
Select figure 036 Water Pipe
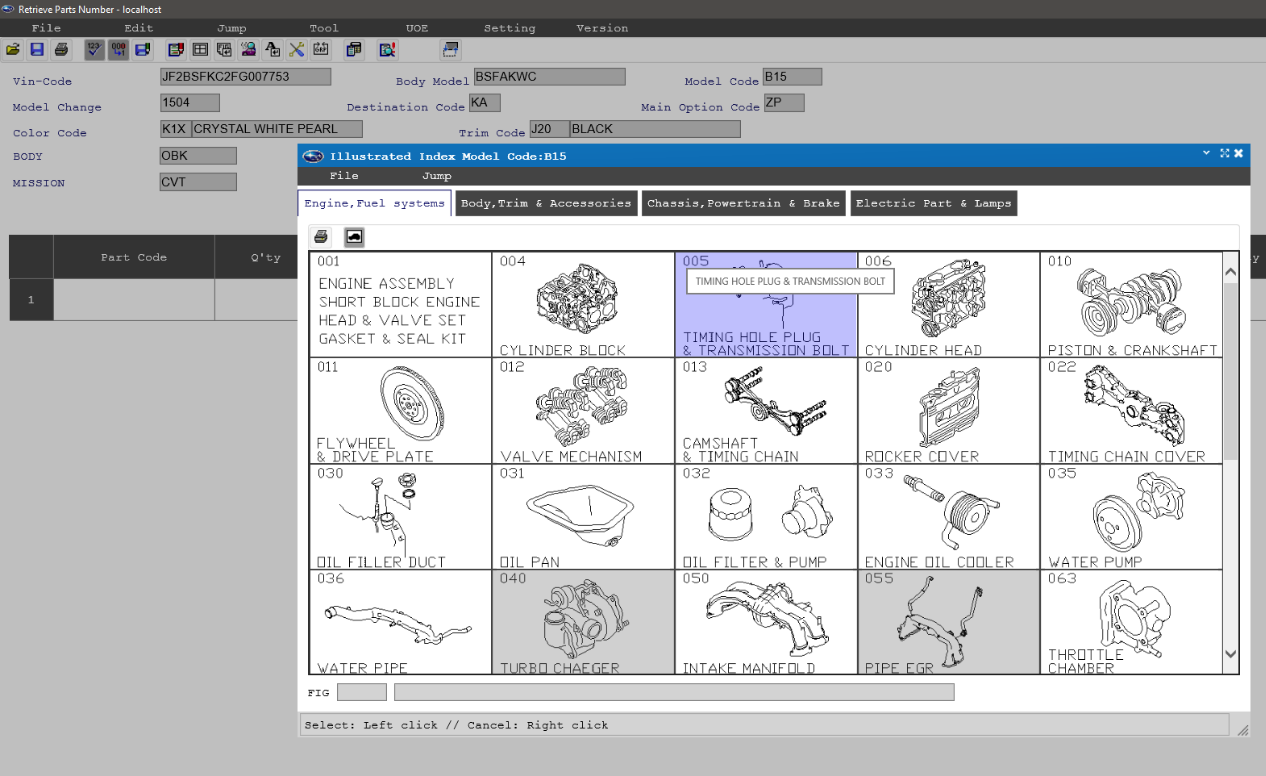pyautogui.click(x=401, y=621)
